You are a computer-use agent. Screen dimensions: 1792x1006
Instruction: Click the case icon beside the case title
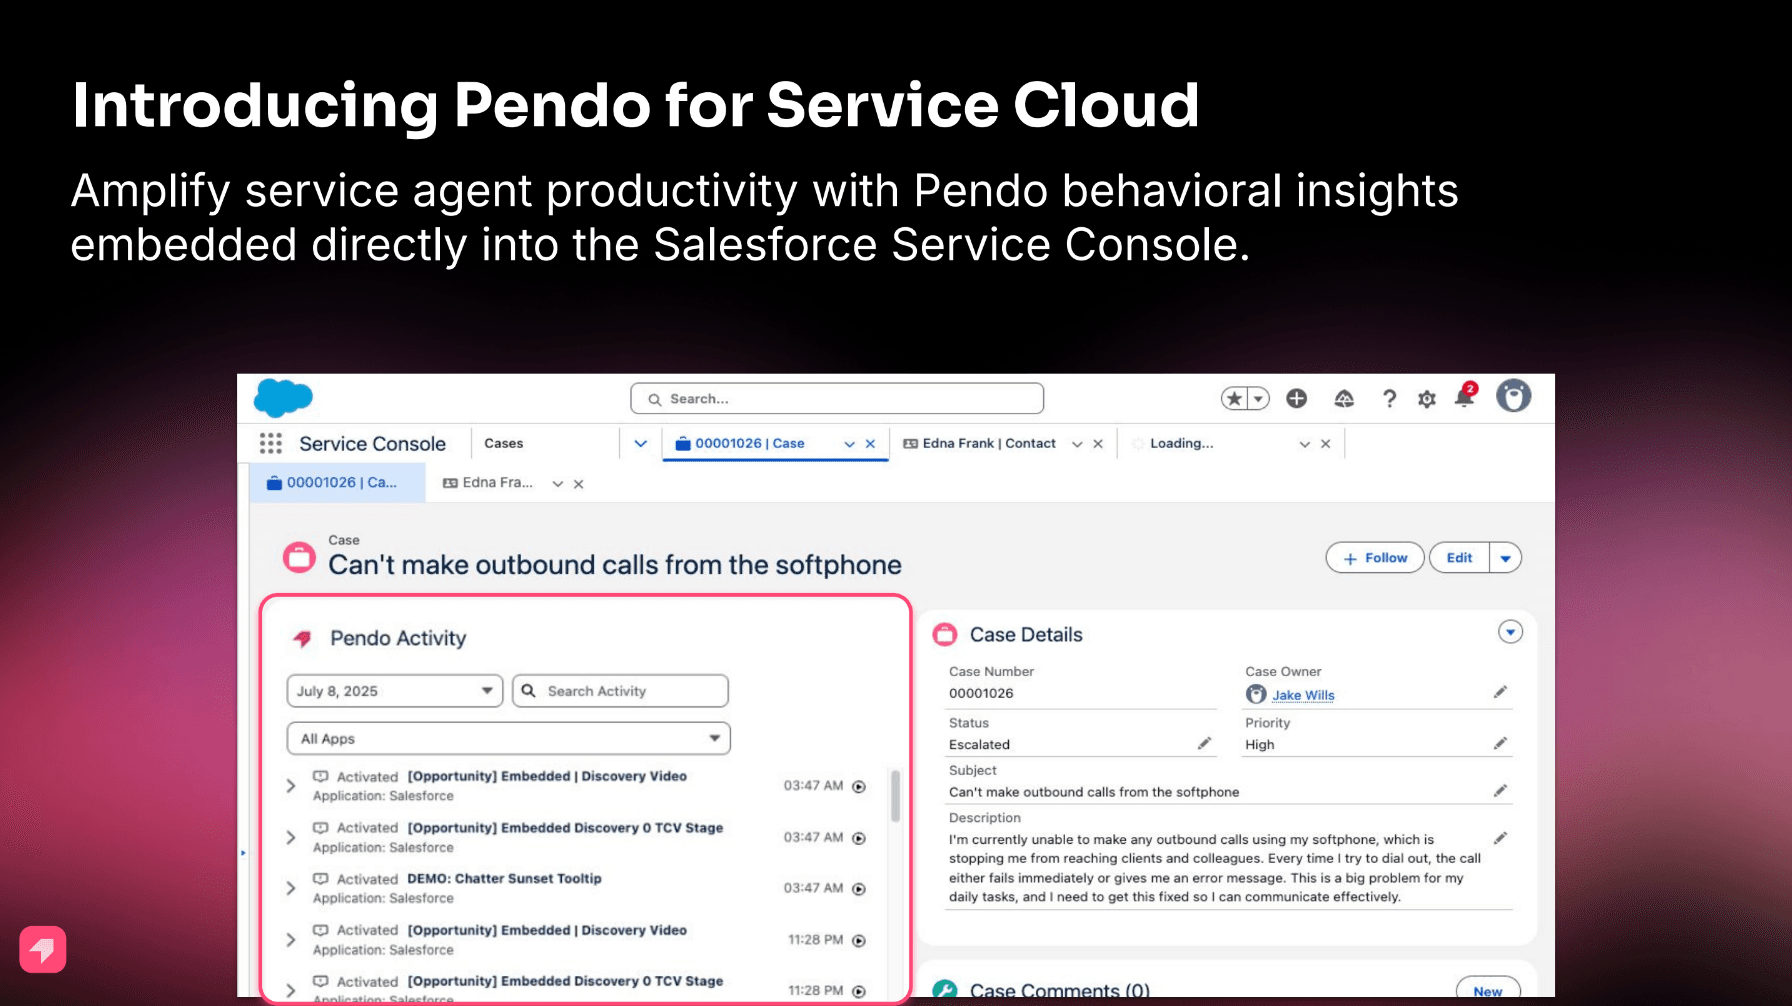pos(299,557)
